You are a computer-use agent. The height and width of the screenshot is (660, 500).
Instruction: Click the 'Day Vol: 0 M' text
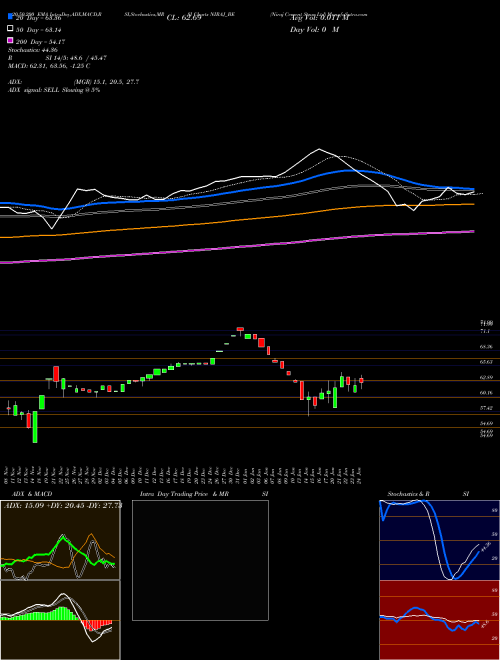(314, 30)
